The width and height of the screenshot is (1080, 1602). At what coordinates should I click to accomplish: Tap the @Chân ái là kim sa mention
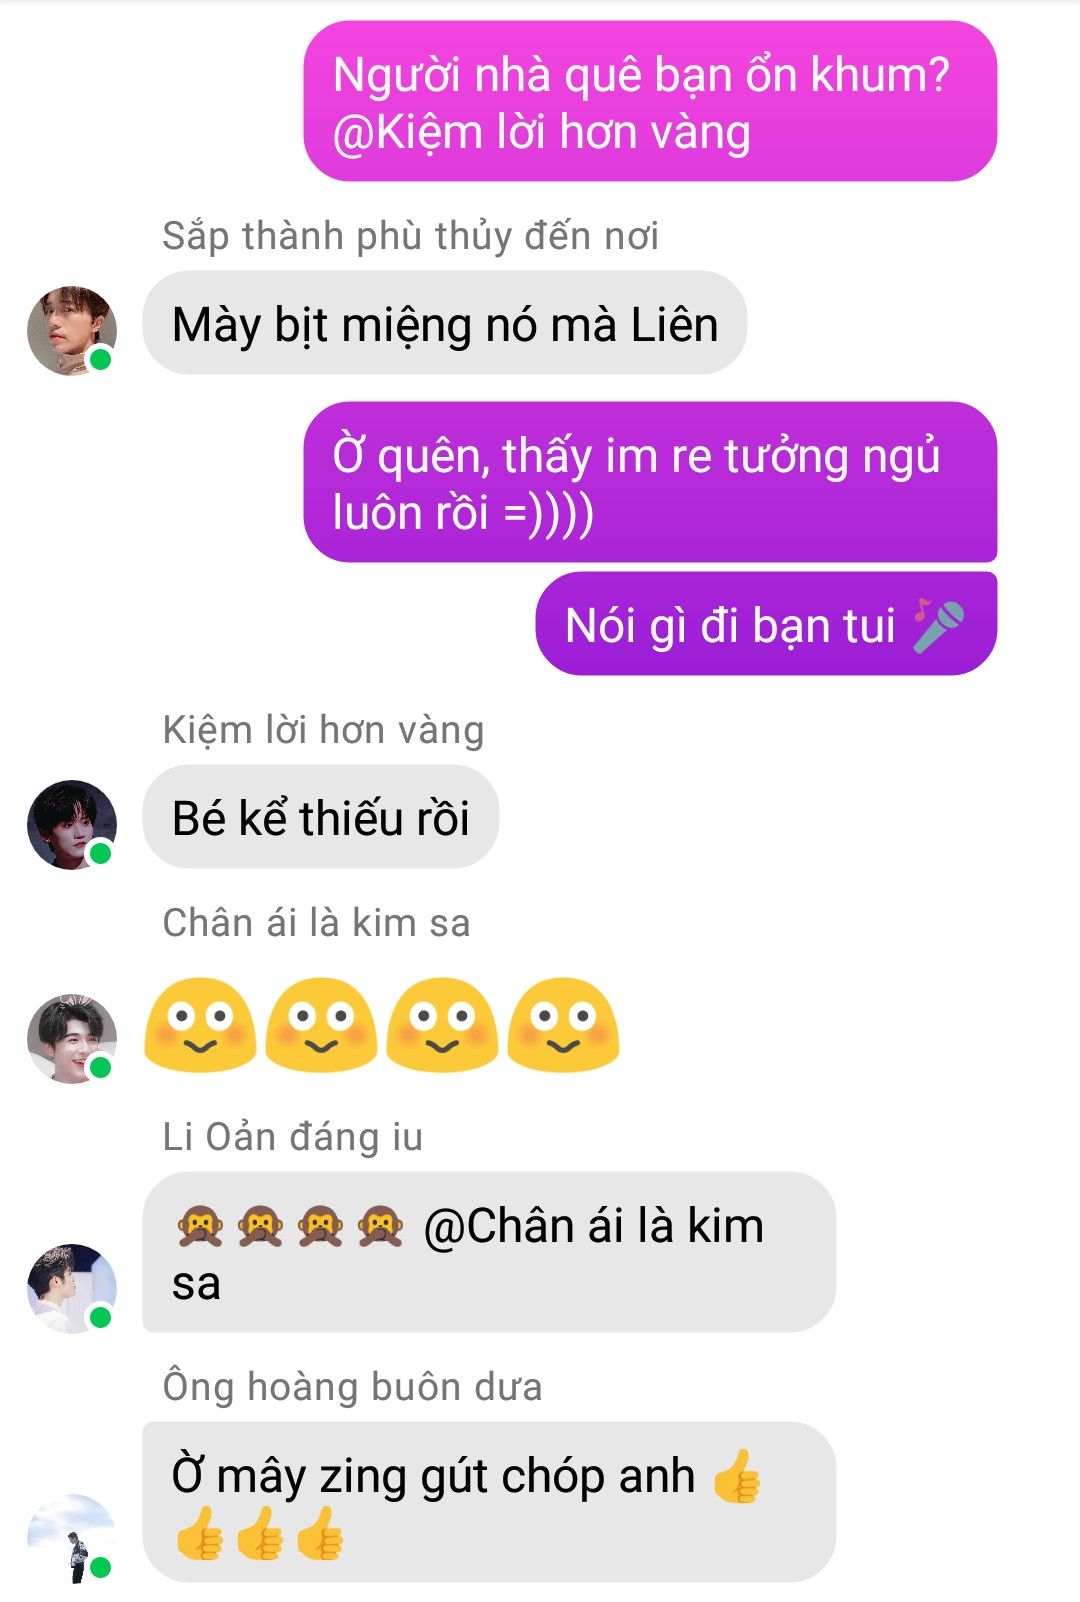[468, 1254]
